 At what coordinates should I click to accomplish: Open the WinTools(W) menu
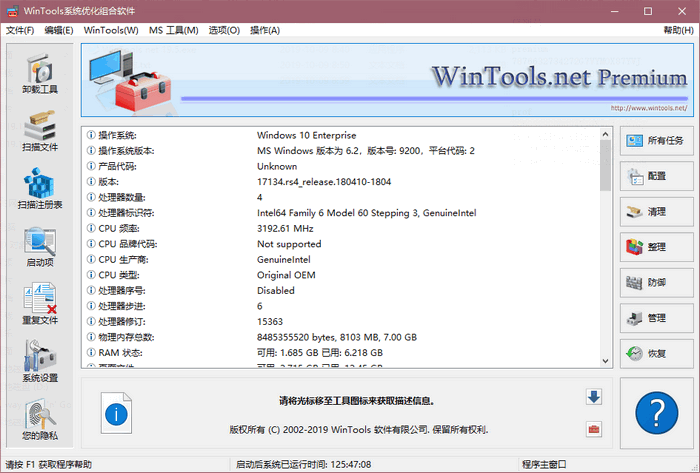(x=111, y=30)
